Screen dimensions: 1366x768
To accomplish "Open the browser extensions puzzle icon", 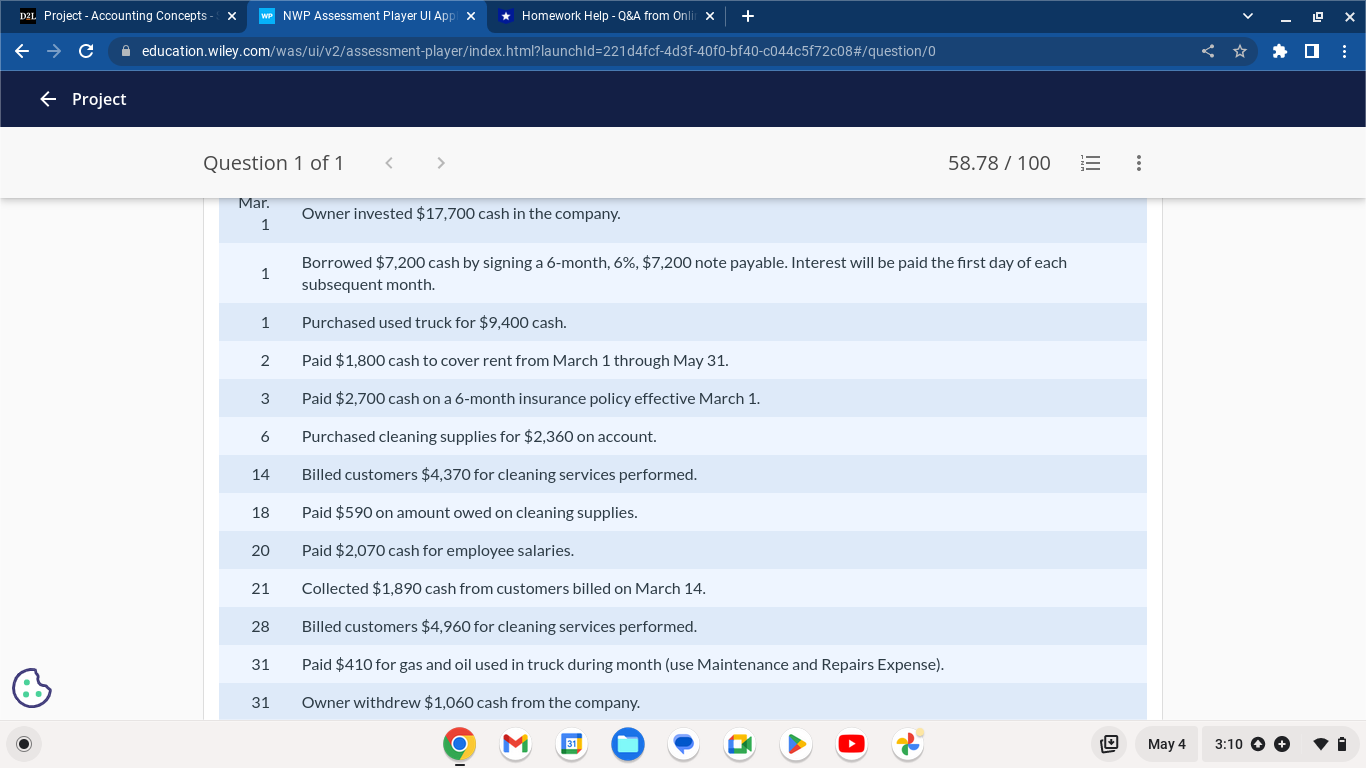I will pos(1280,51).
